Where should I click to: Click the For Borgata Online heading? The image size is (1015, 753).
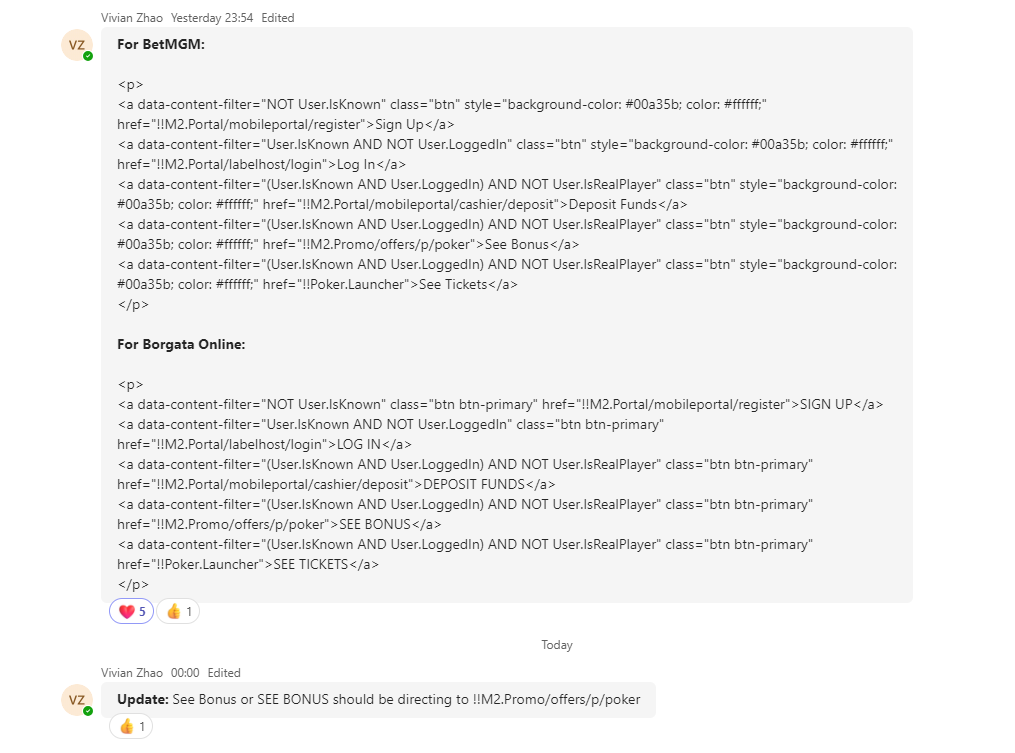(x=181, y=344)
